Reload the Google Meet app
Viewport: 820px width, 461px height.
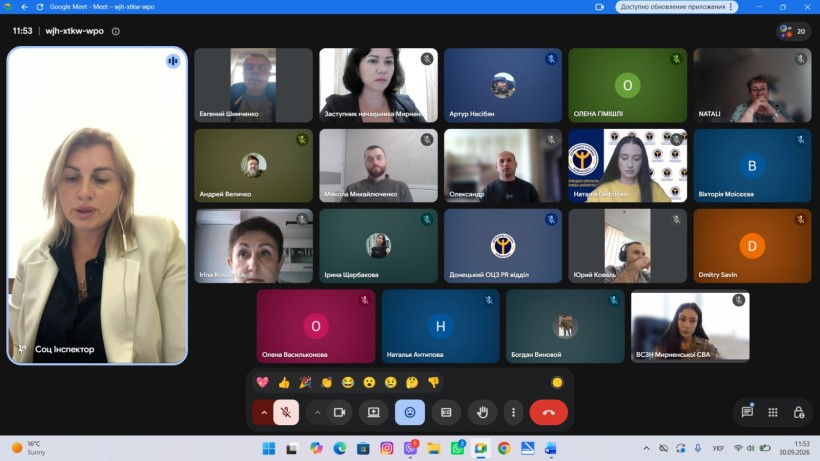pyautogui.click(x=40, y=7)
